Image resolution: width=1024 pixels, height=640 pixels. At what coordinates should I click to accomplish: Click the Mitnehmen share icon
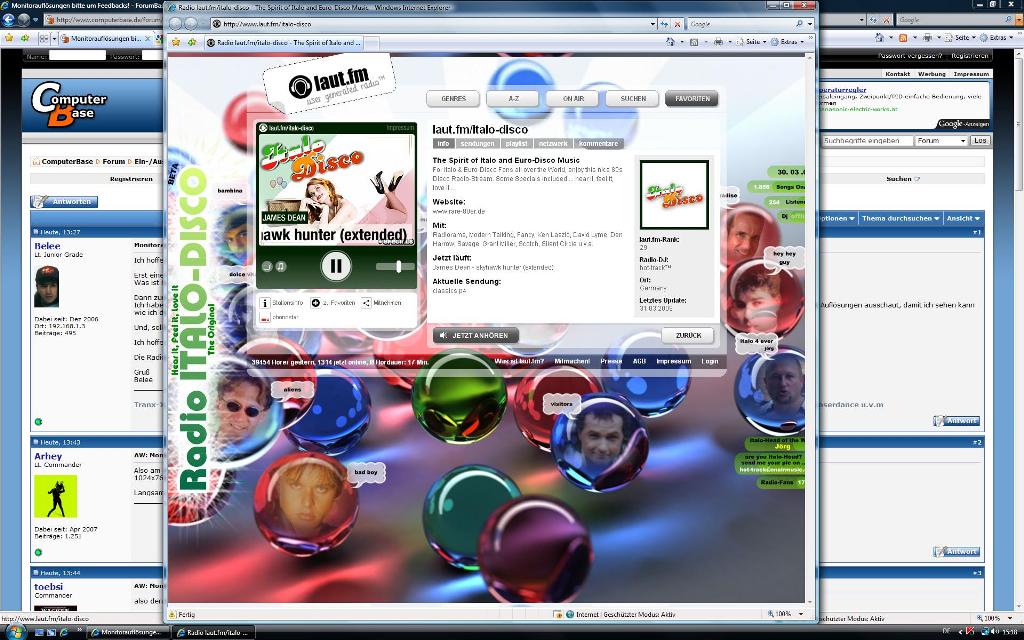[x=366, y=303]
